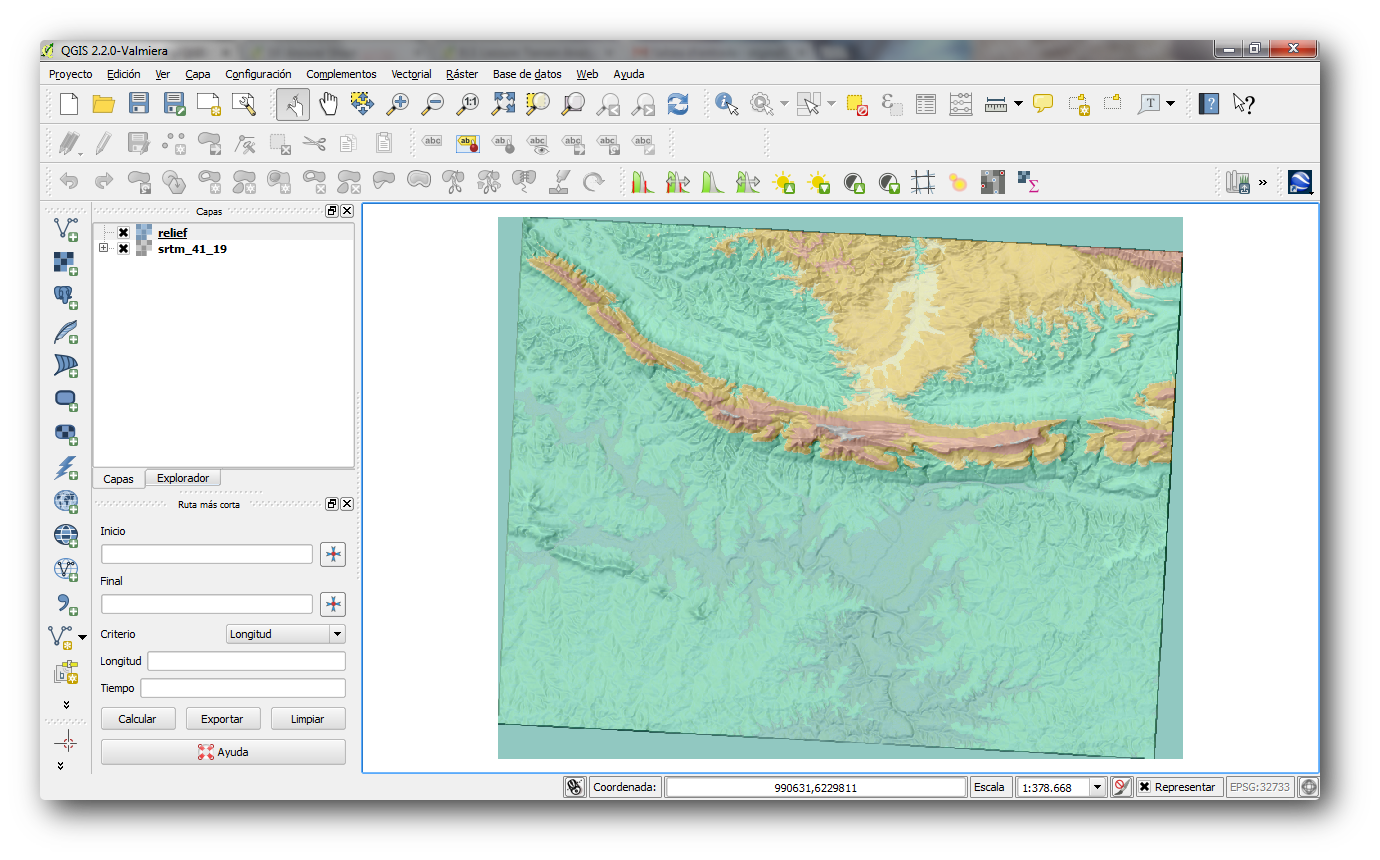Toggle visibility of relief layer

(x=123, y=233)
